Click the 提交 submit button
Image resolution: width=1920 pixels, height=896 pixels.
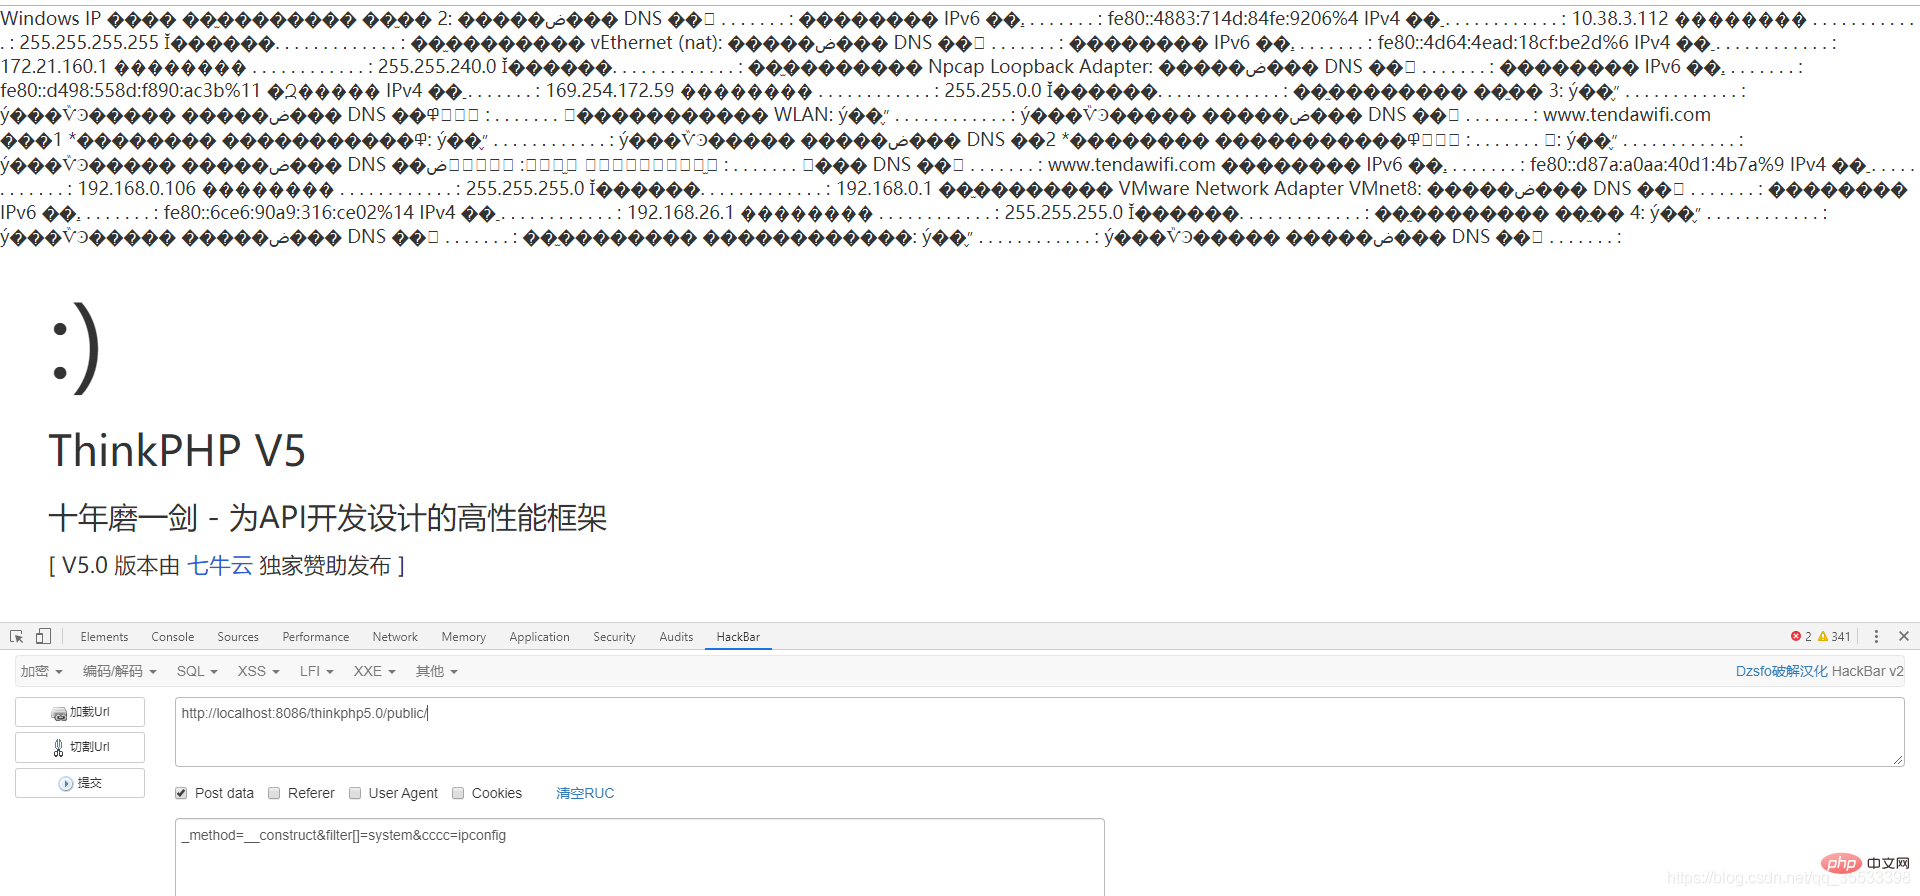pyautogui.click(x=80, y=783)
